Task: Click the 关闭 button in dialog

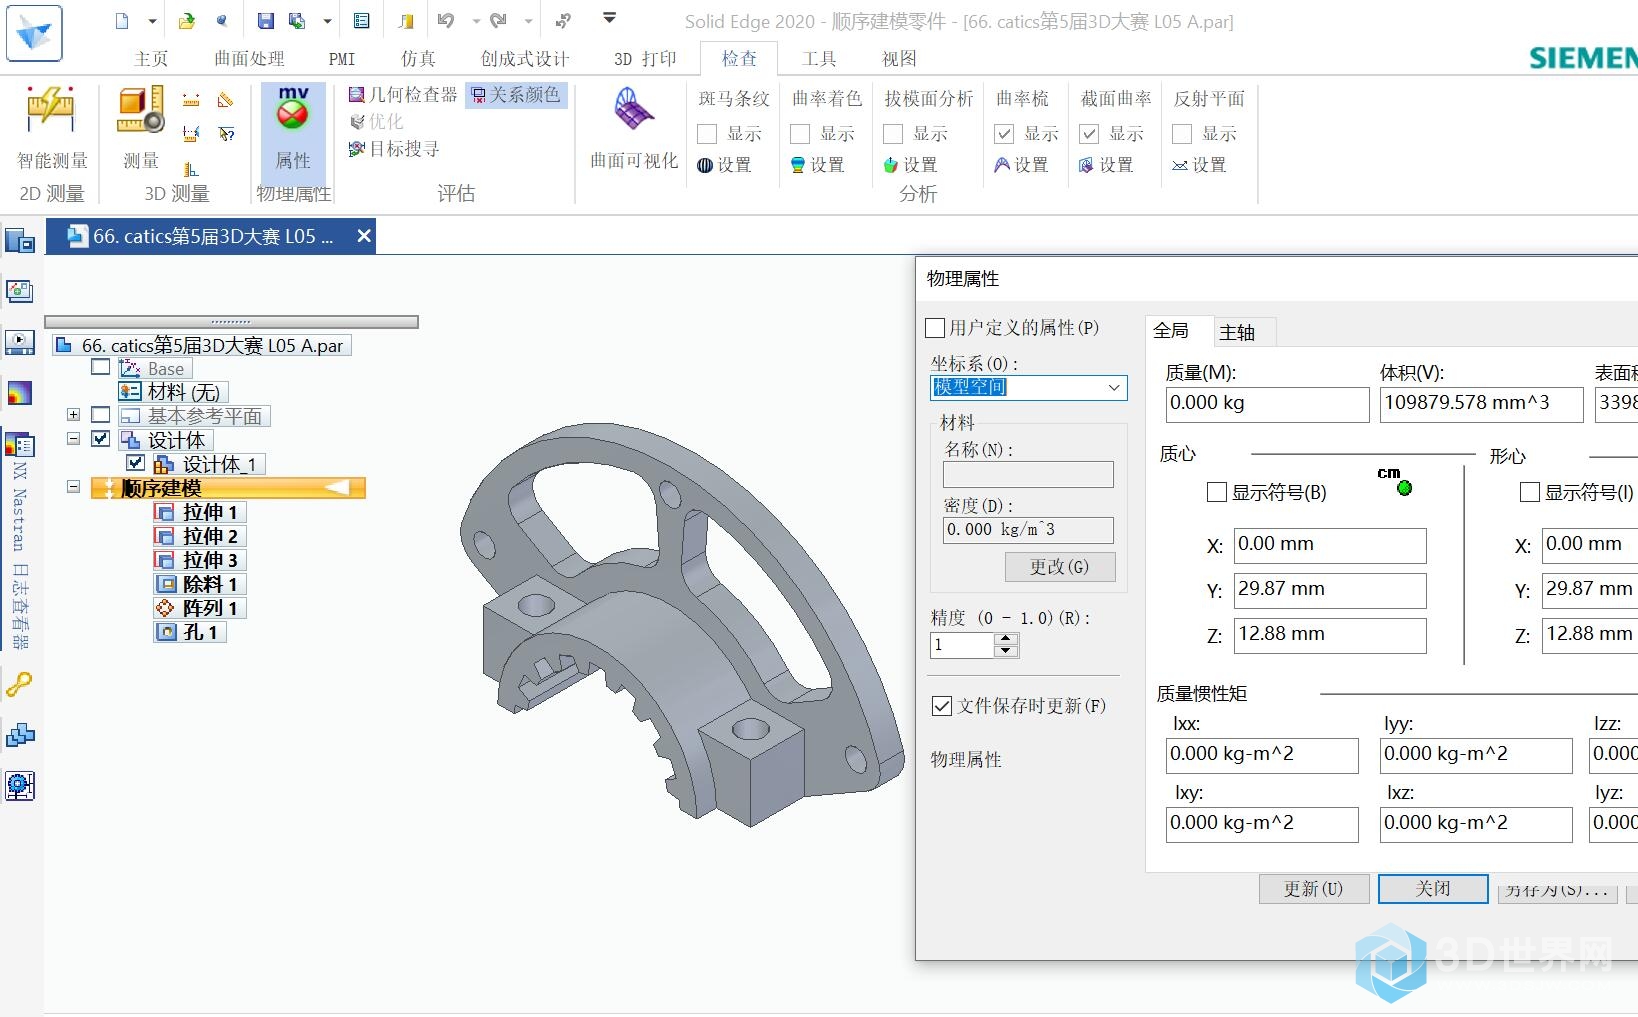Action: pos(1433,889)
